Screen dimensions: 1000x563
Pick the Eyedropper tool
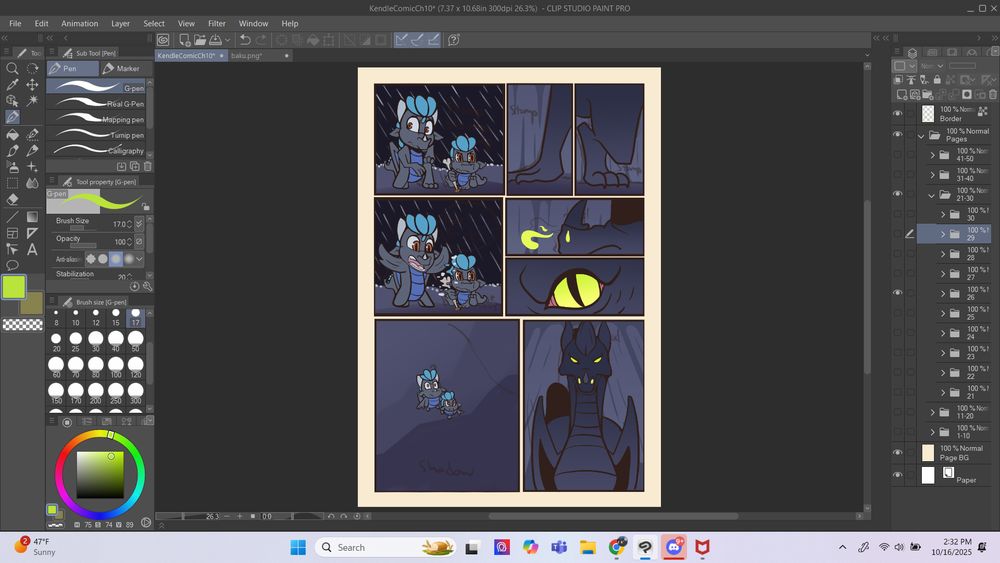12,85
